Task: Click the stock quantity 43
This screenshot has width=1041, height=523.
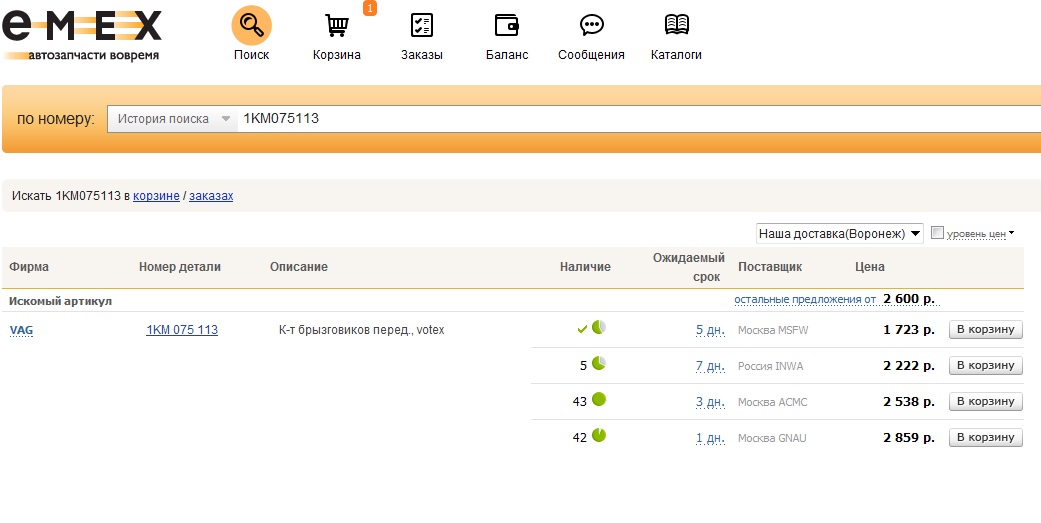Action: (x=580, y=402)
